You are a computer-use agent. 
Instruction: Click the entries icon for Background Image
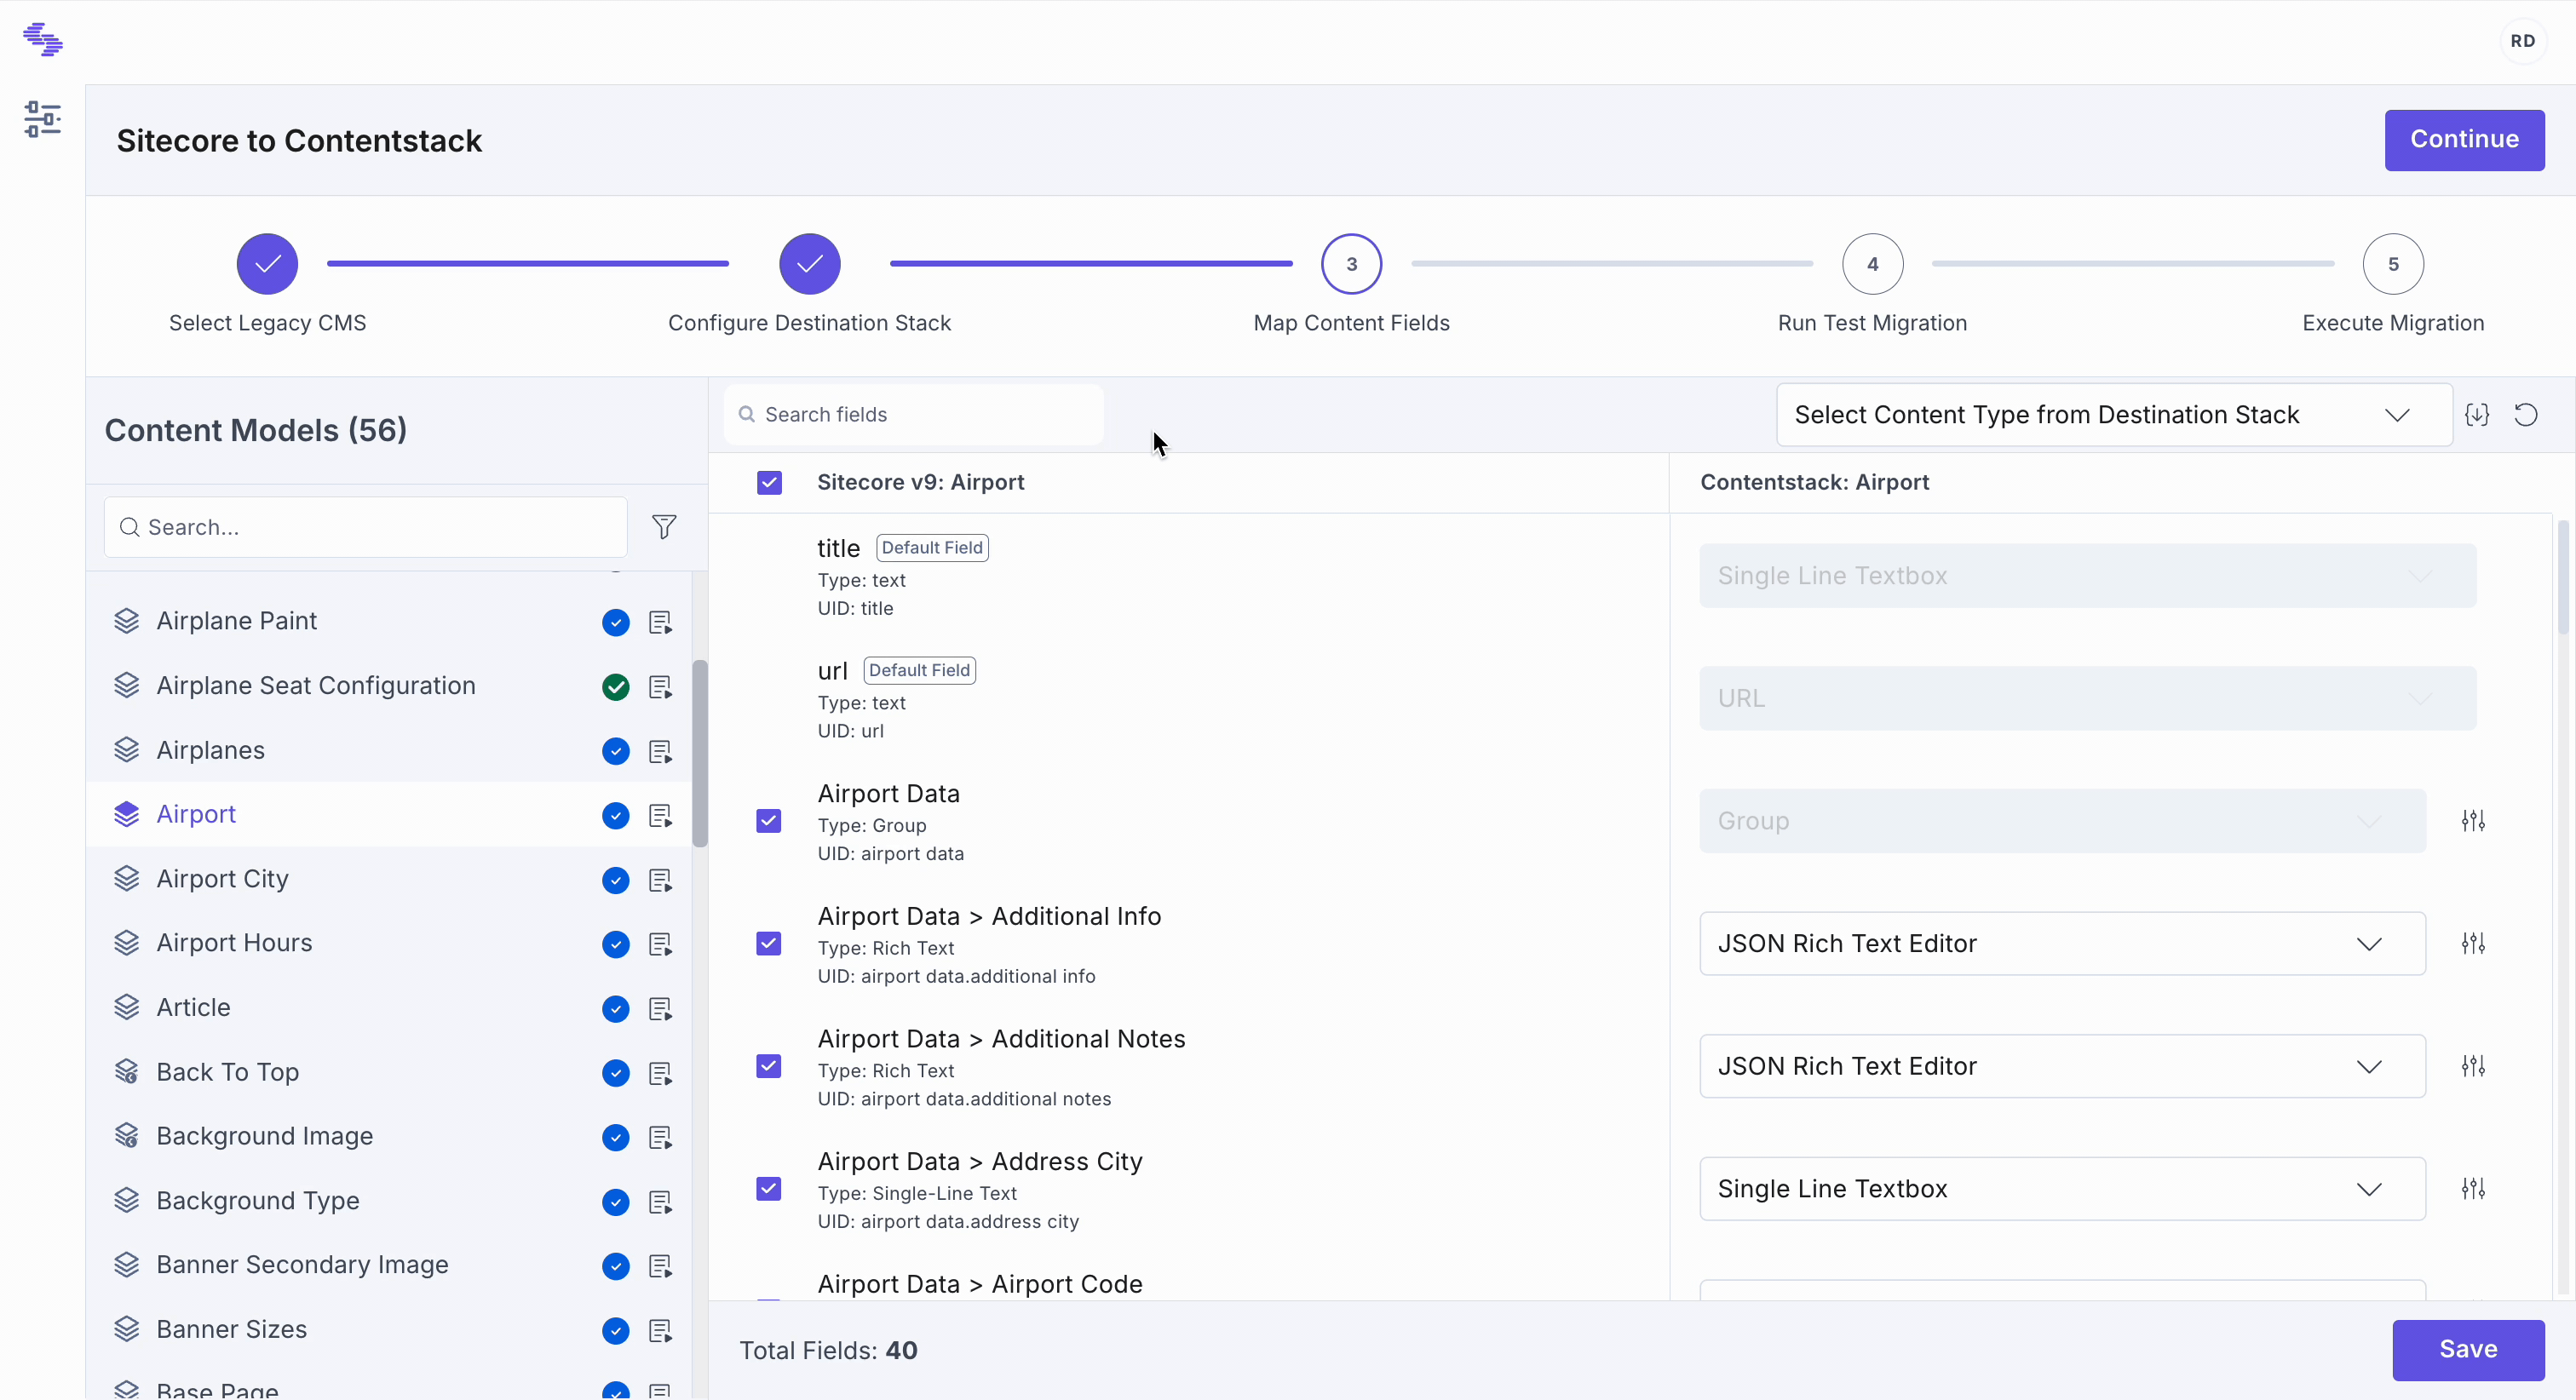tap(660, 1137)
